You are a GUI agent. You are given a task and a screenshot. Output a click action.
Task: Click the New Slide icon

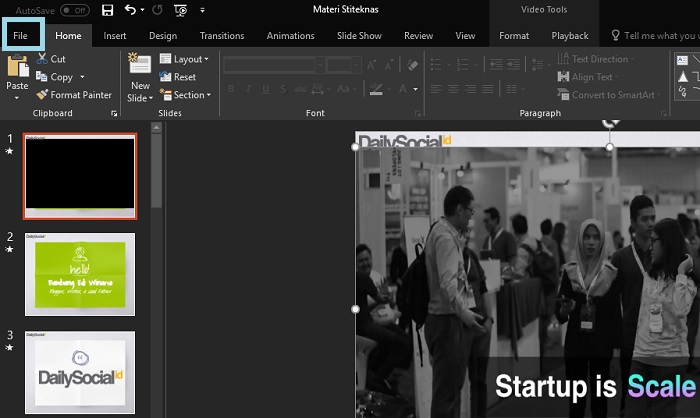pos(140,63)
